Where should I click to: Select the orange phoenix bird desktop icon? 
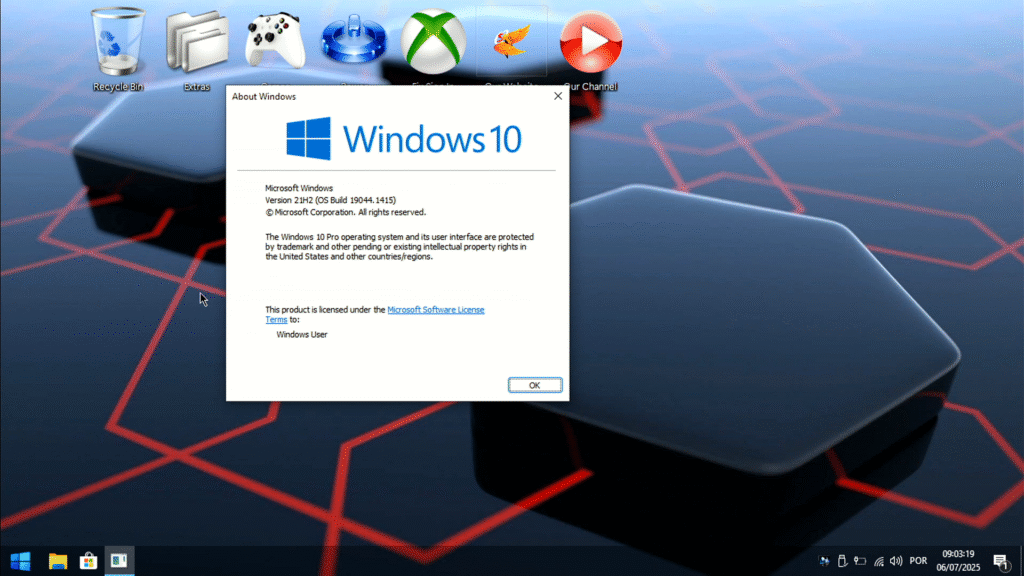[511, 41]
